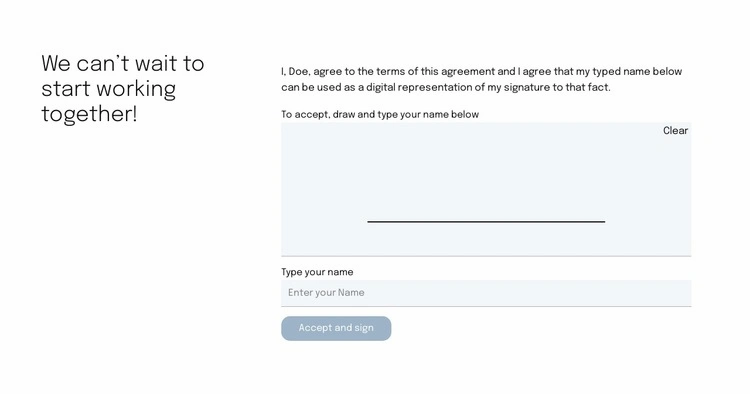Select the 'Type your name' label
The width and height of the screenshot is (750, 394).
click(x=317, y=272)
